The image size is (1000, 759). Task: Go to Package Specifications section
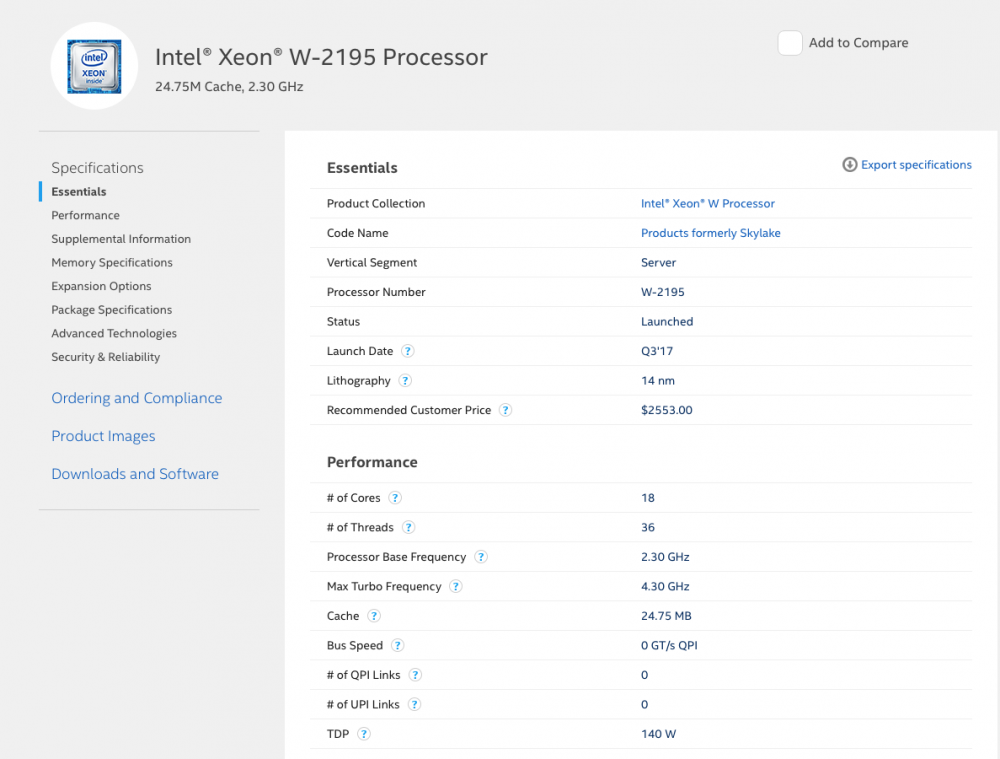pyautogui.click(x=112, y=309)
